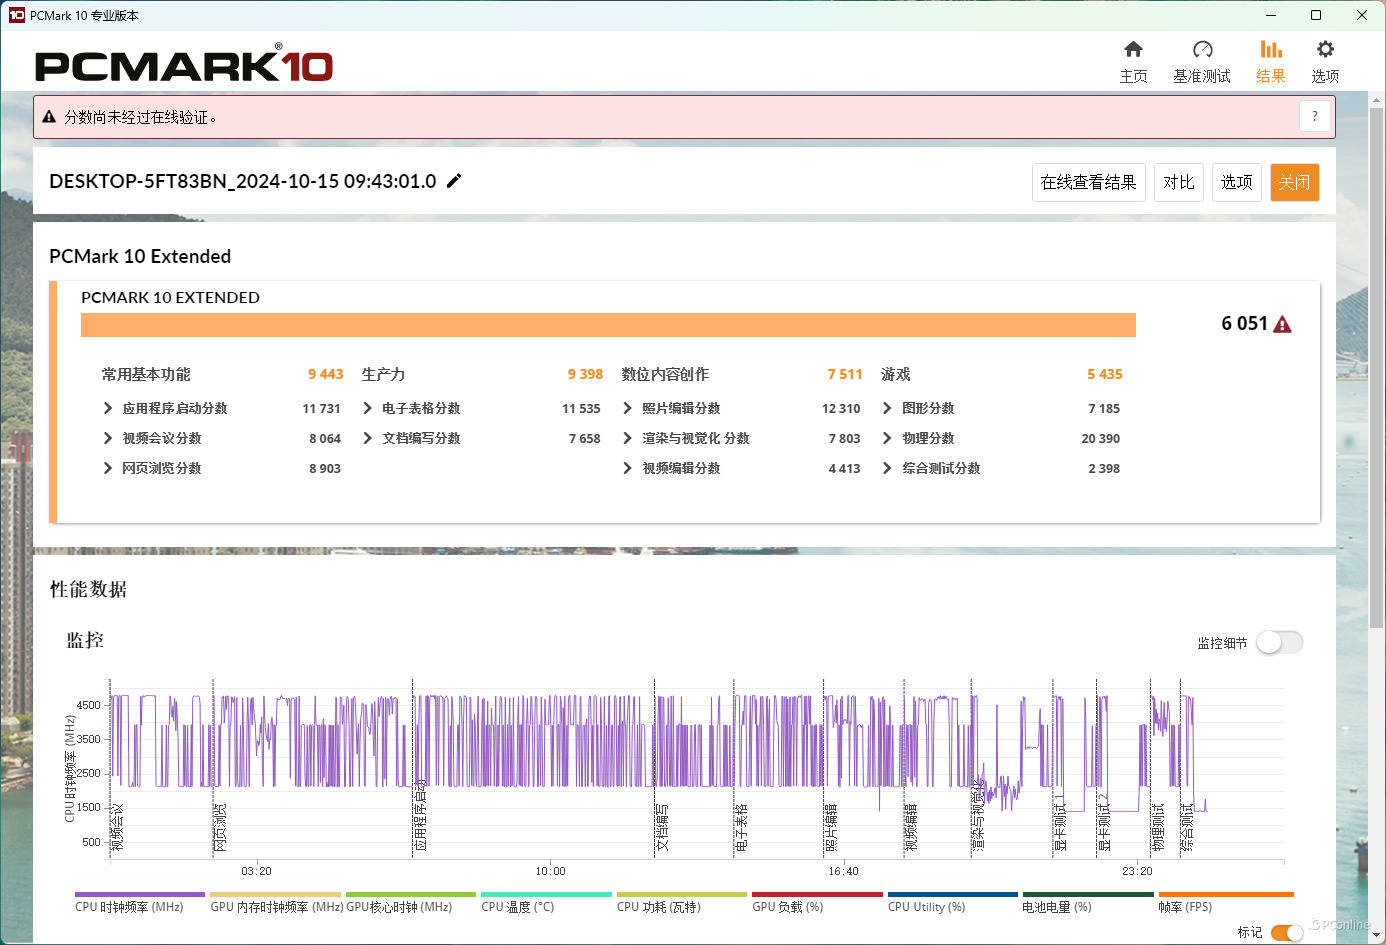The height and width of the screenshot is (945, 1386).
Task: Click the alert icon in the validation banner
Action: 49,117
